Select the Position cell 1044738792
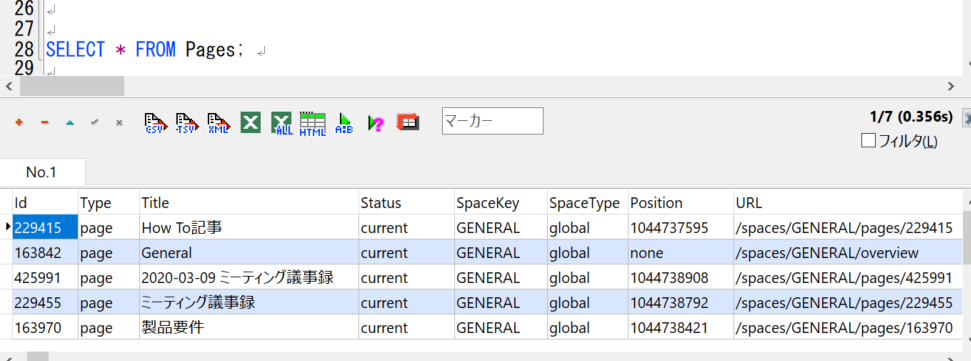This screenshot has height=361, width=971. pyautogui.click(x=681, y=302)
